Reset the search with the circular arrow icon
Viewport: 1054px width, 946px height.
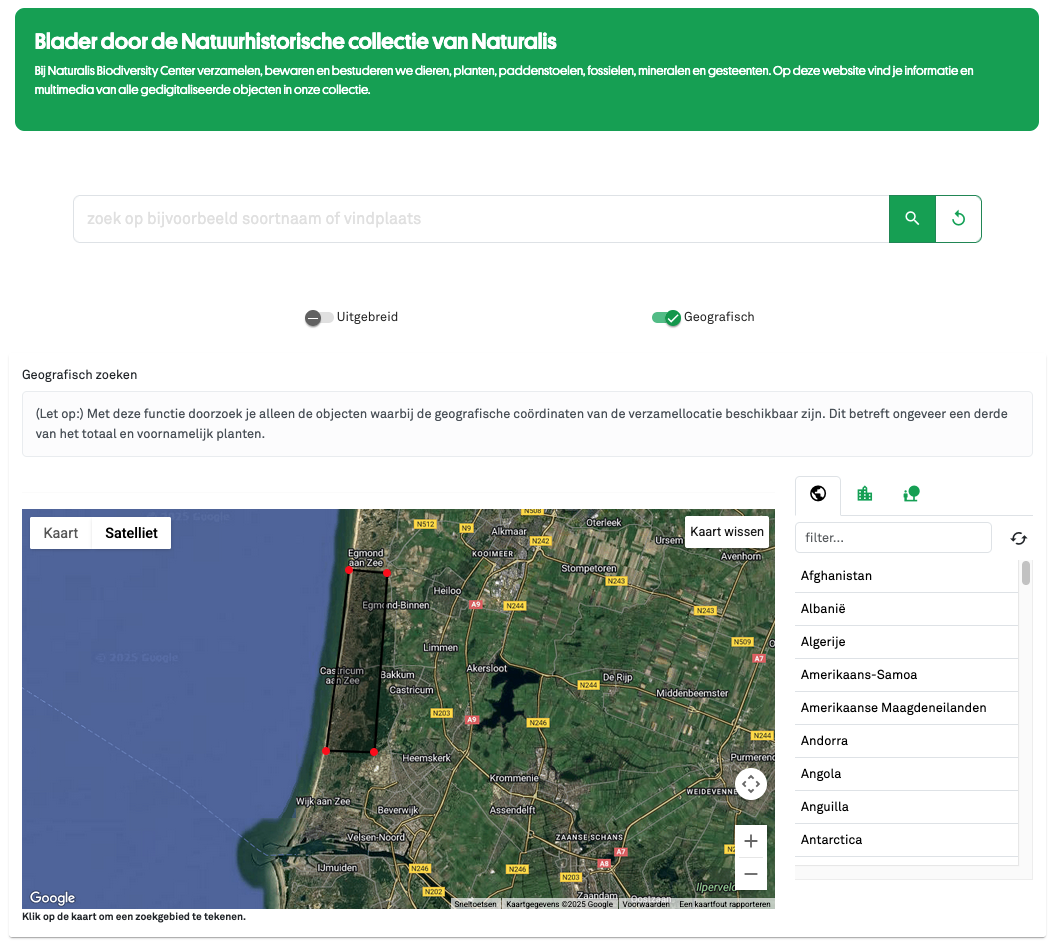[x=958, y=219]
